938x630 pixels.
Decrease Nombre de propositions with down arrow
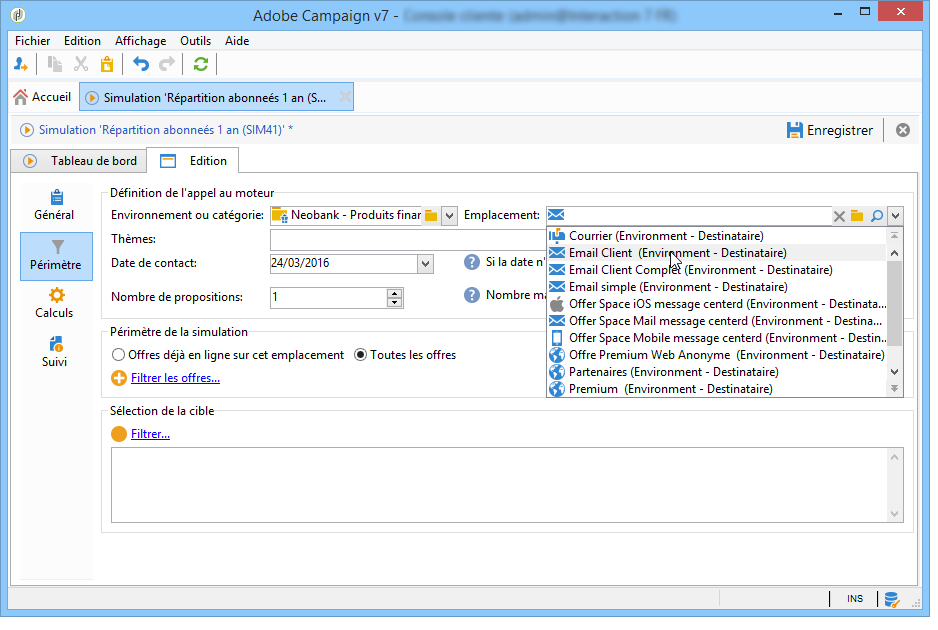(394, 302)
